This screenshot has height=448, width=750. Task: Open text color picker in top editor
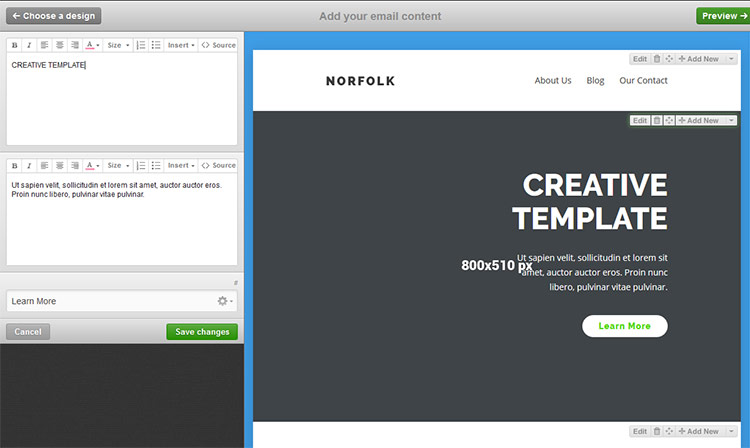tap(92, 45)
